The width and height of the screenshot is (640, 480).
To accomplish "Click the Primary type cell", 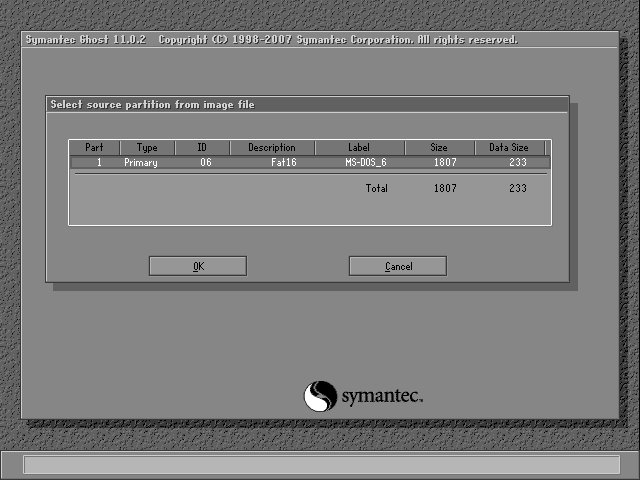I will click(x=141, y=163).
